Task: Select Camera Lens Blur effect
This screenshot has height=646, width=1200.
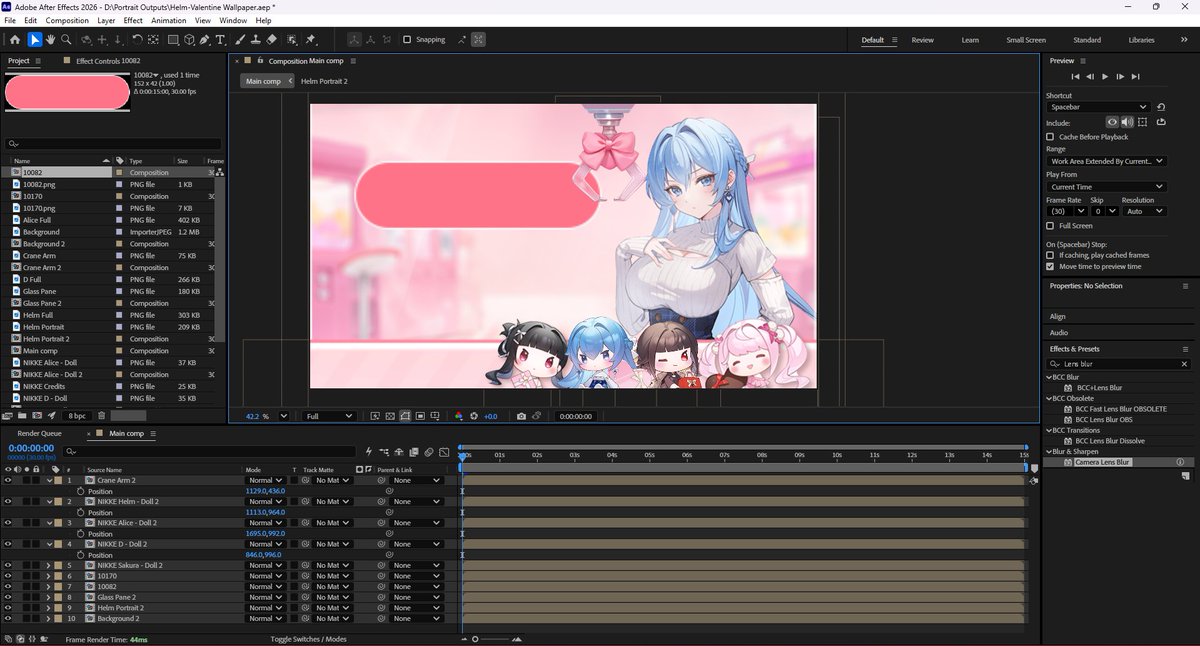Action: tap(1103, 462)
